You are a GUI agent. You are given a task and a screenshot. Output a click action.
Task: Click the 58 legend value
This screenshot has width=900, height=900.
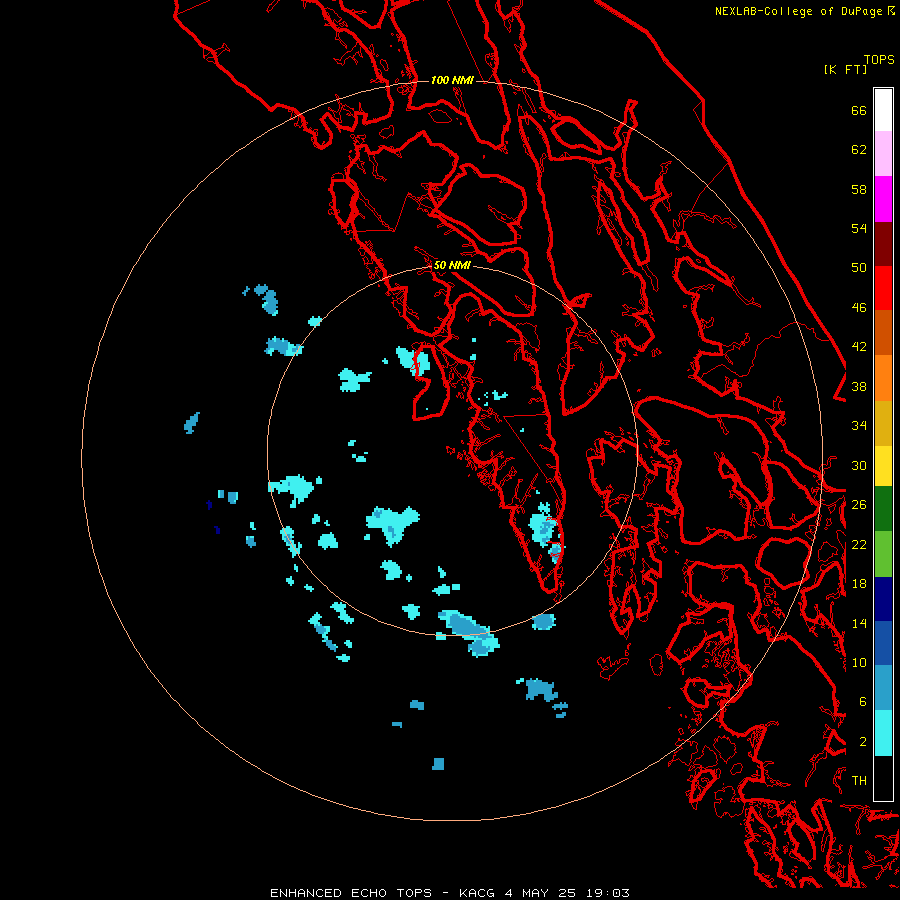[x=859, y=189]
